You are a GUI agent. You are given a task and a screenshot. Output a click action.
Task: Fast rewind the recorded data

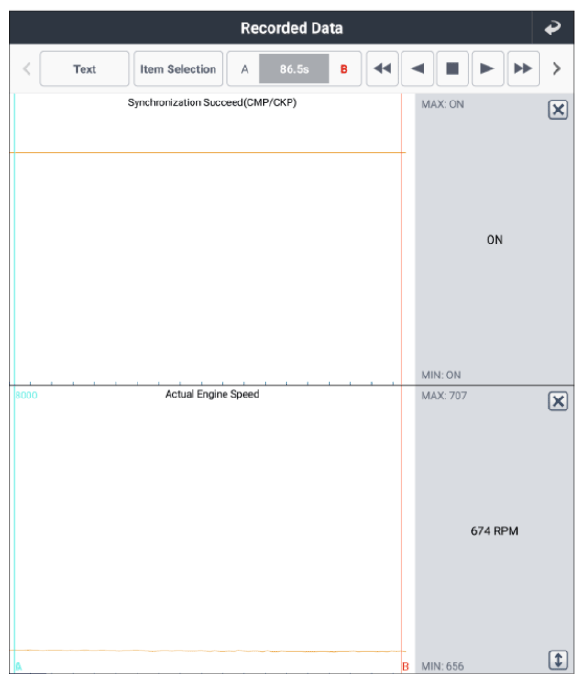[x=382, y=68]
